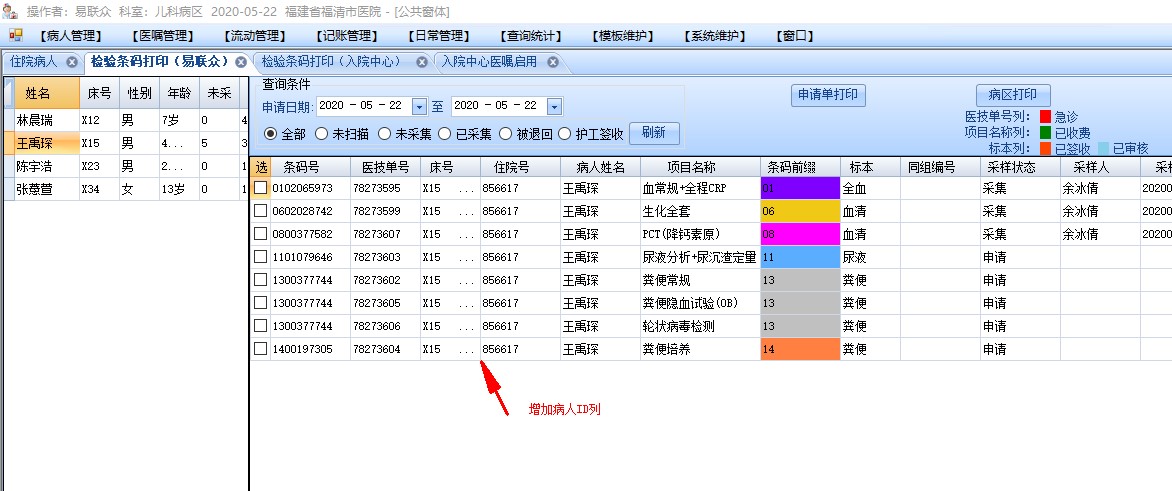Check the box for 血常规+全程CRP row

coord(260,188)
